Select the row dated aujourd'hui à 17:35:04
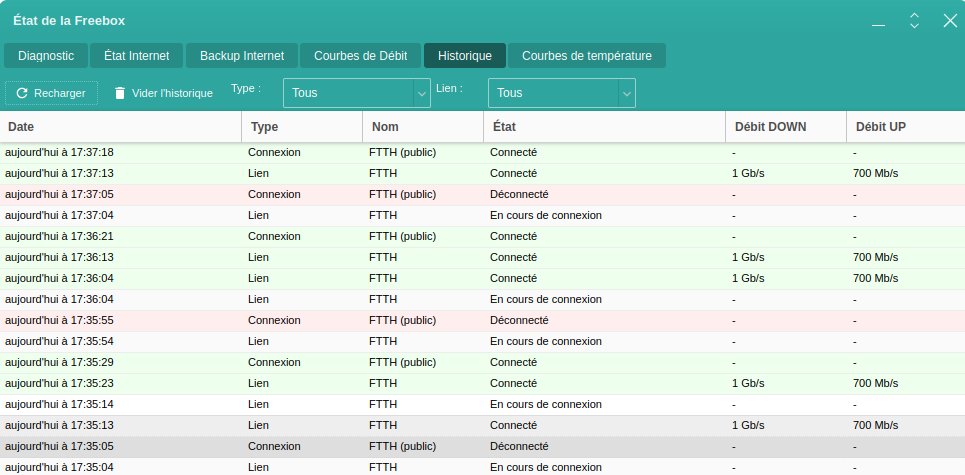 482,466
